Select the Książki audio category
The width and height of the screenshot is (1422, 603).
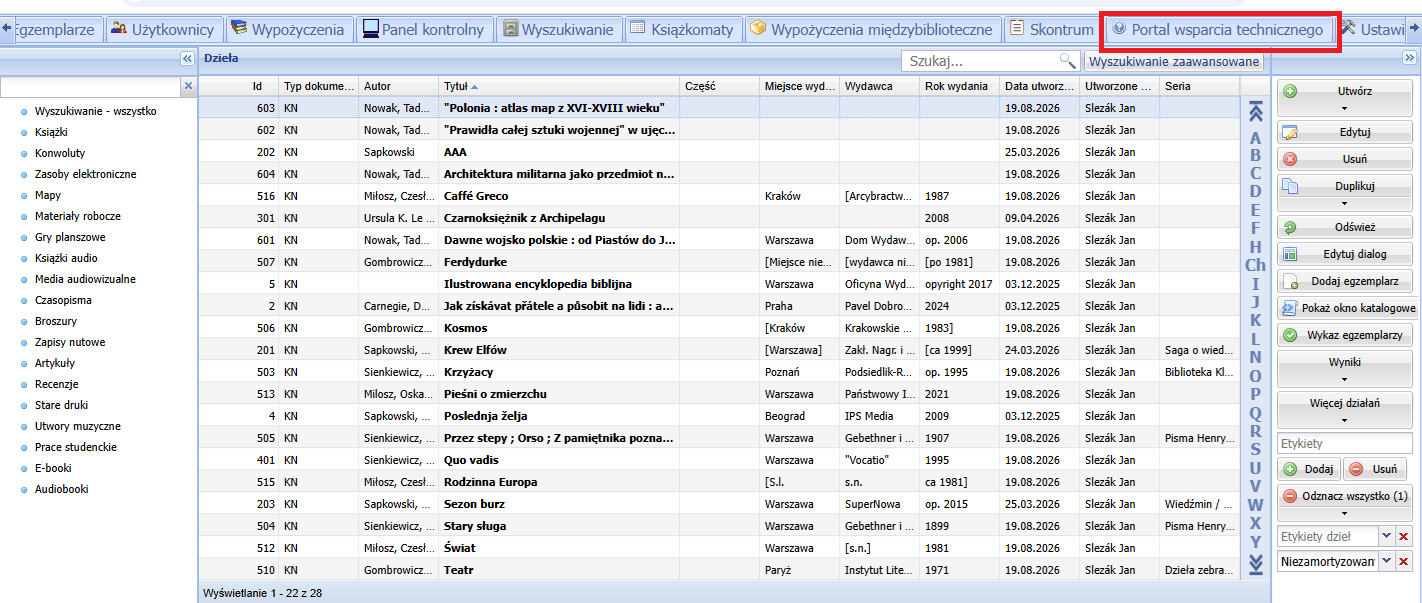click(66, 258)
